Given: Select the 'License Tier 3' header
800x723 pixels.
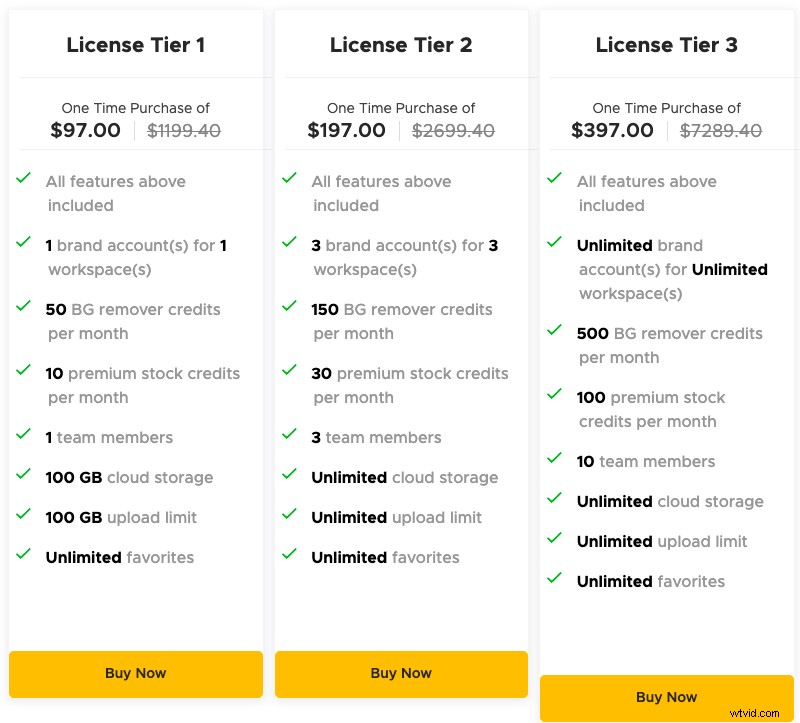Looking at the screenshot, I should click(x=666, y=45).
